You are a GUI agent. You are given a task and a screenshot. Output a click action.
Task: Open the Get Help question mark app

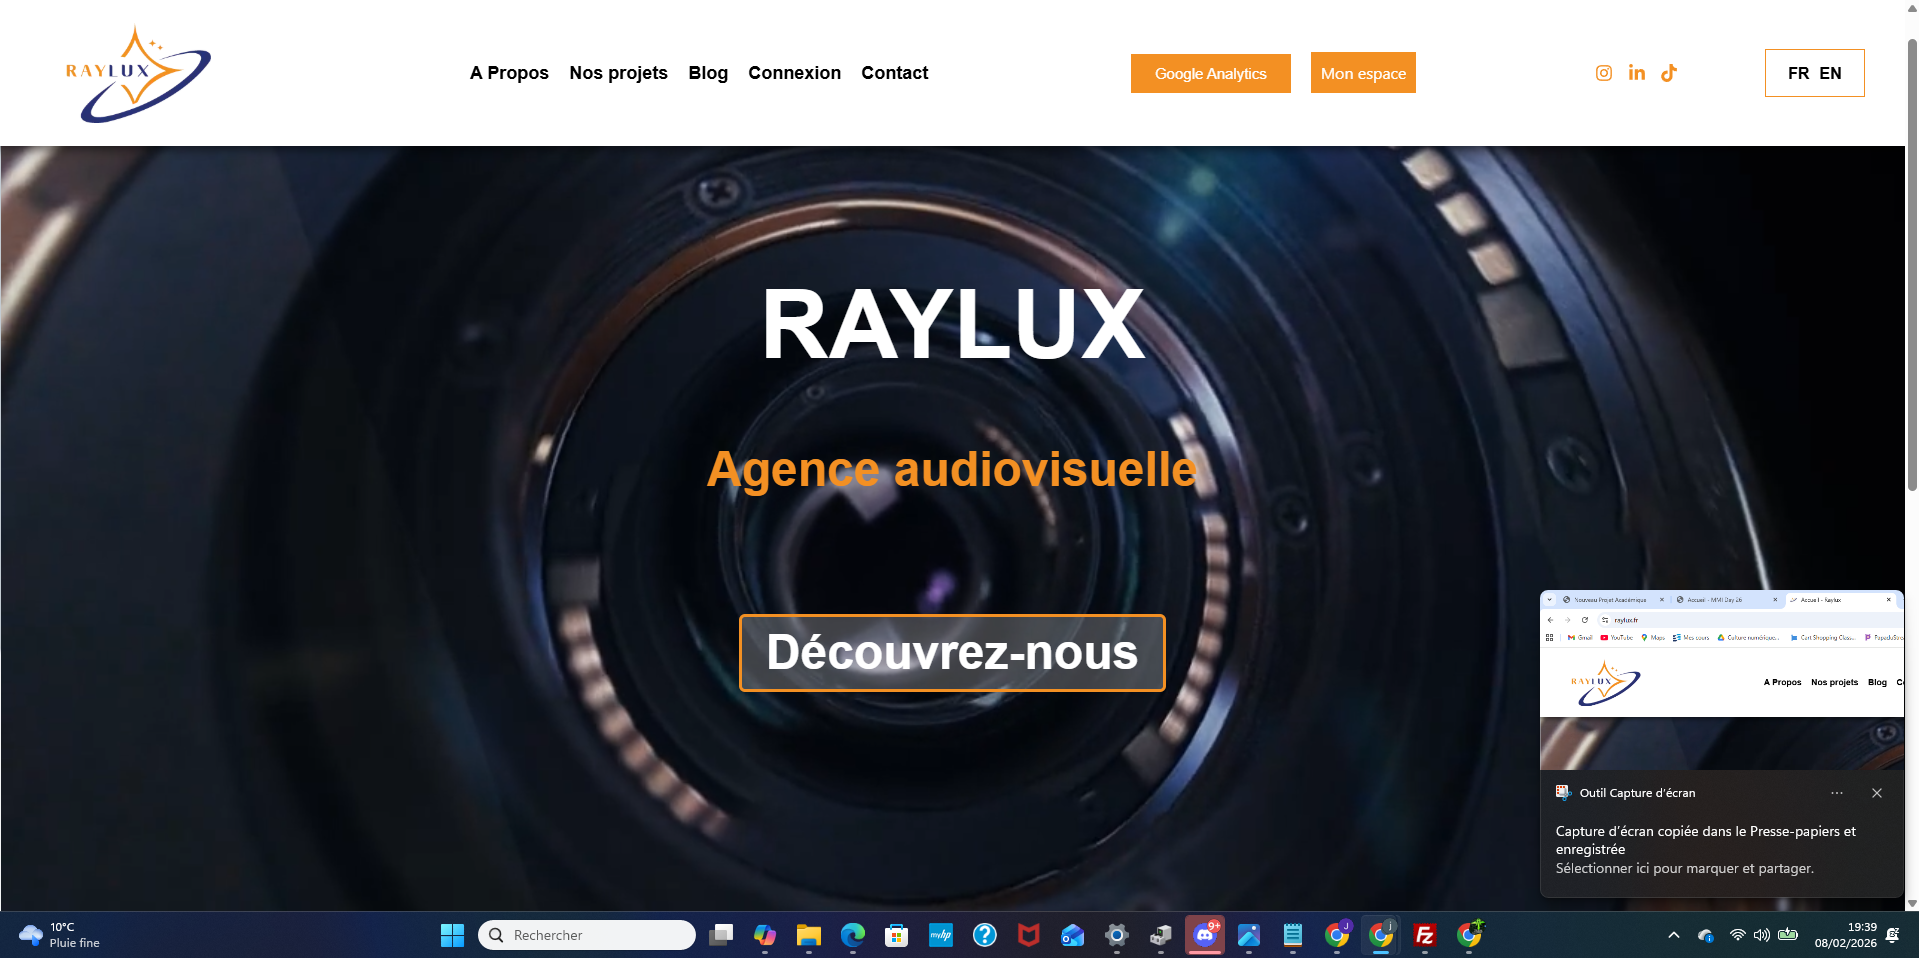tap(985, 935)
